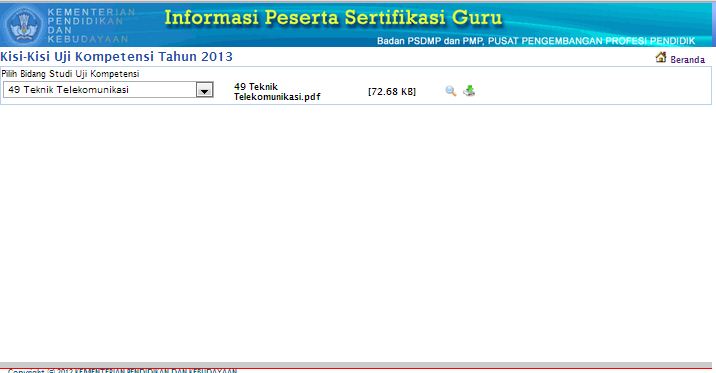The image size is (716, 373).
Task: Click the Pilih Bidang Studi Uji Kompetensi label
Action: point(70,74)
